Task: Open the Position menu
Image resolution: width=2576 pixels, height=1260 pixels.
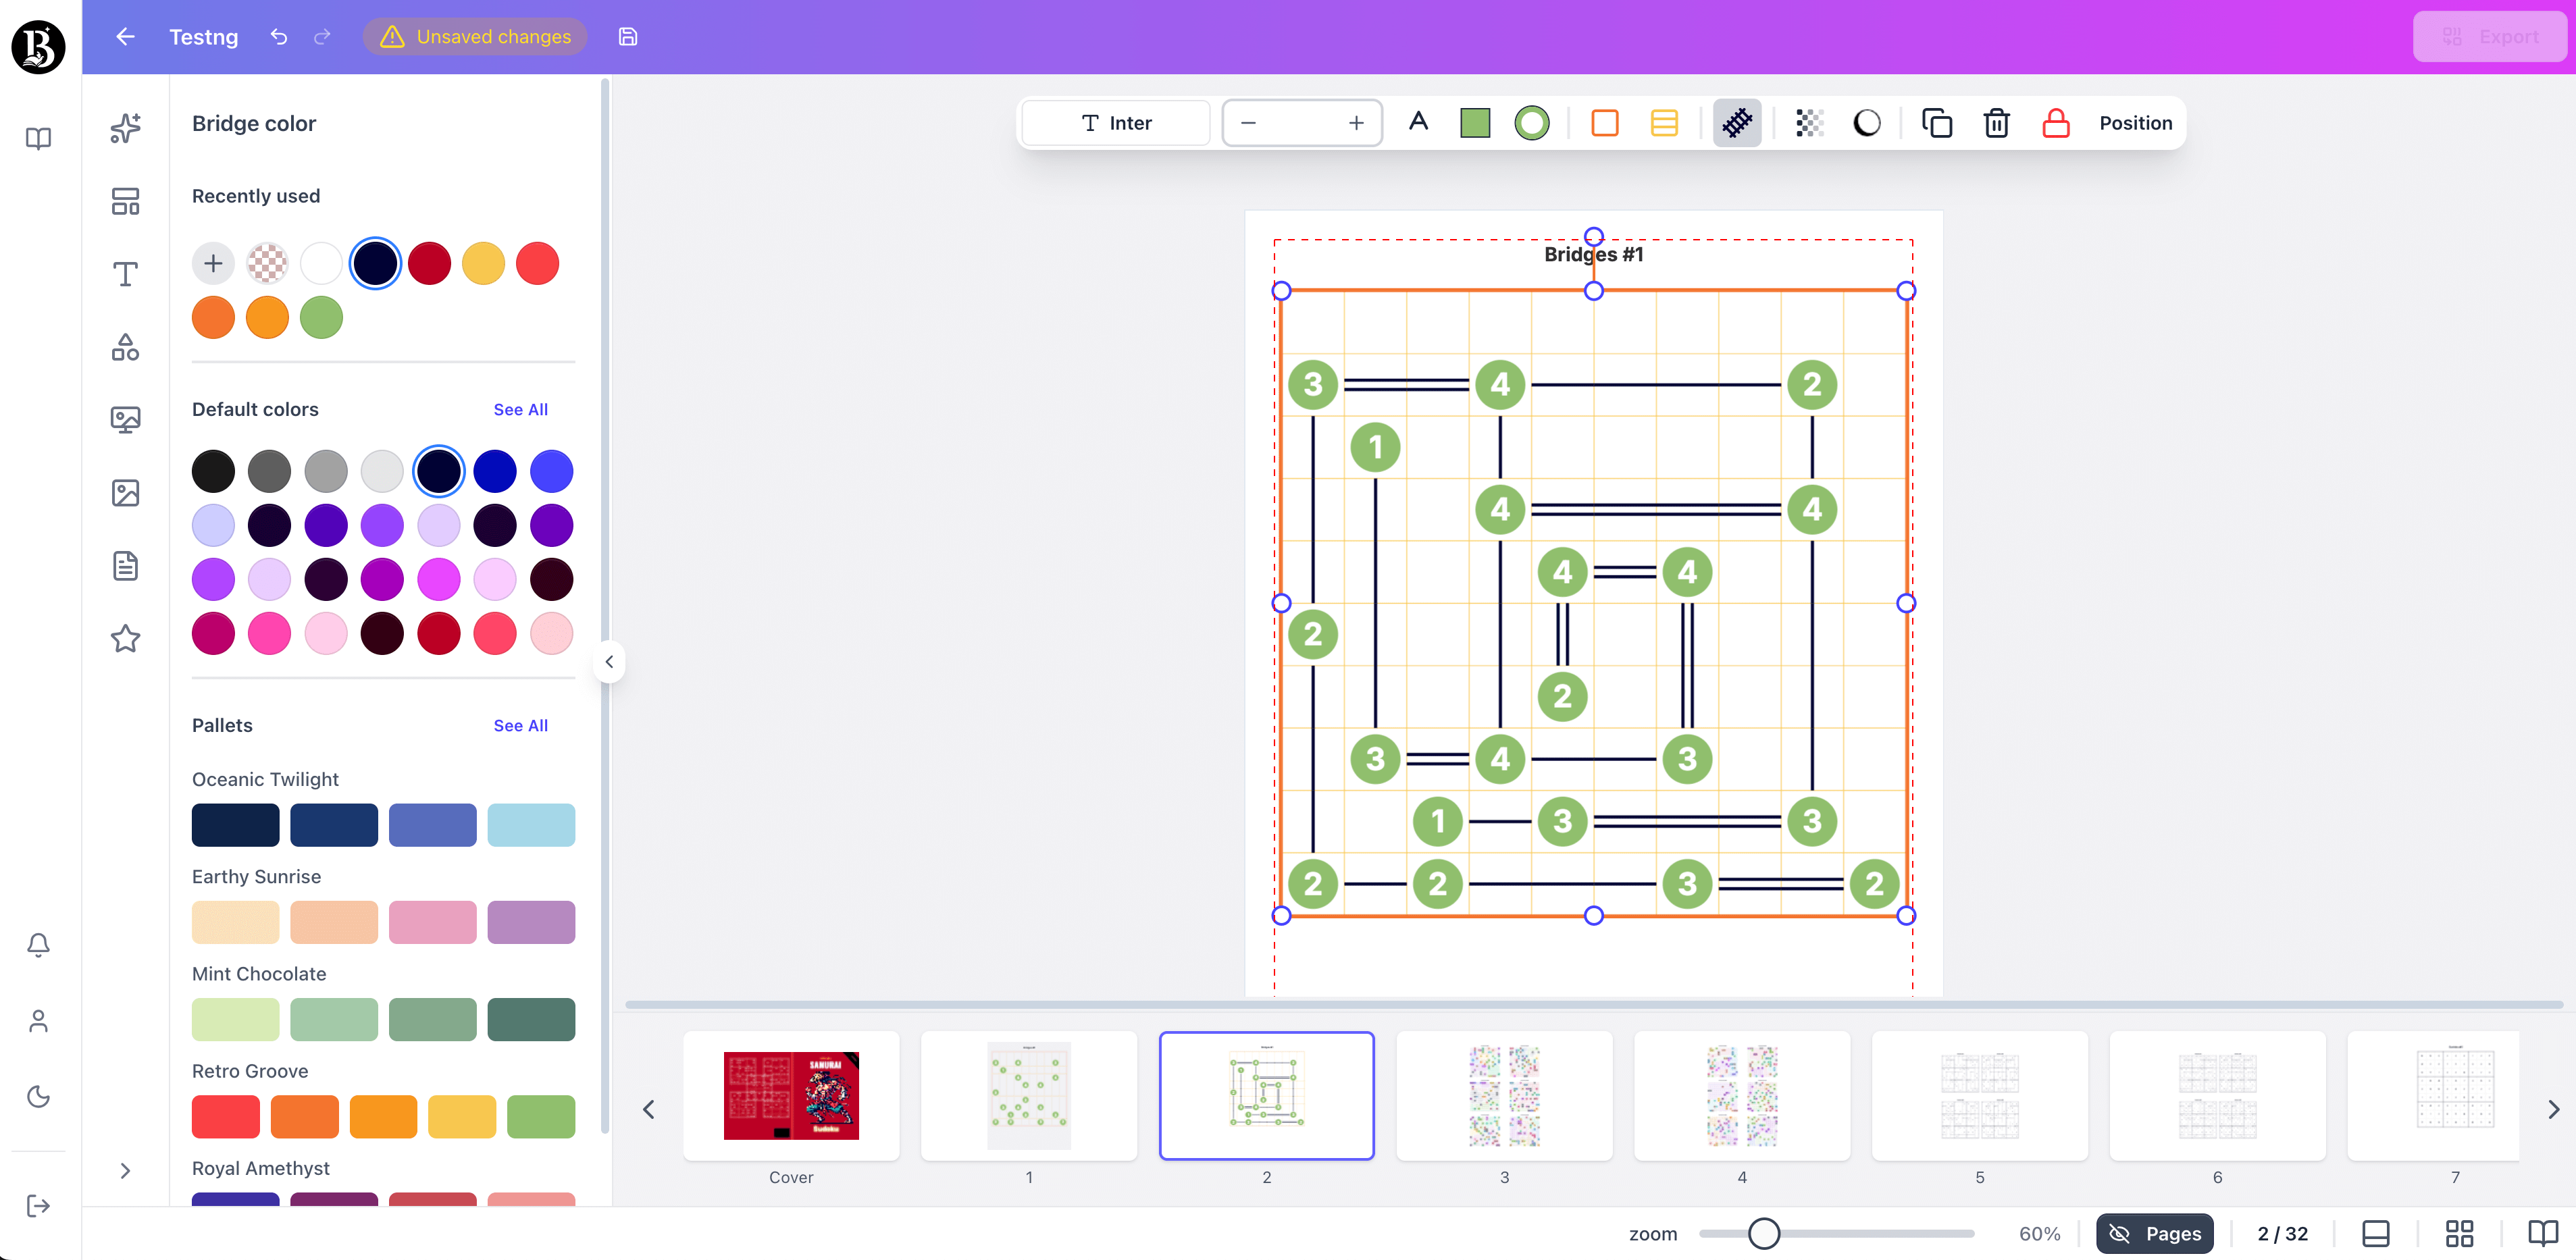Action: point(2135,123)
